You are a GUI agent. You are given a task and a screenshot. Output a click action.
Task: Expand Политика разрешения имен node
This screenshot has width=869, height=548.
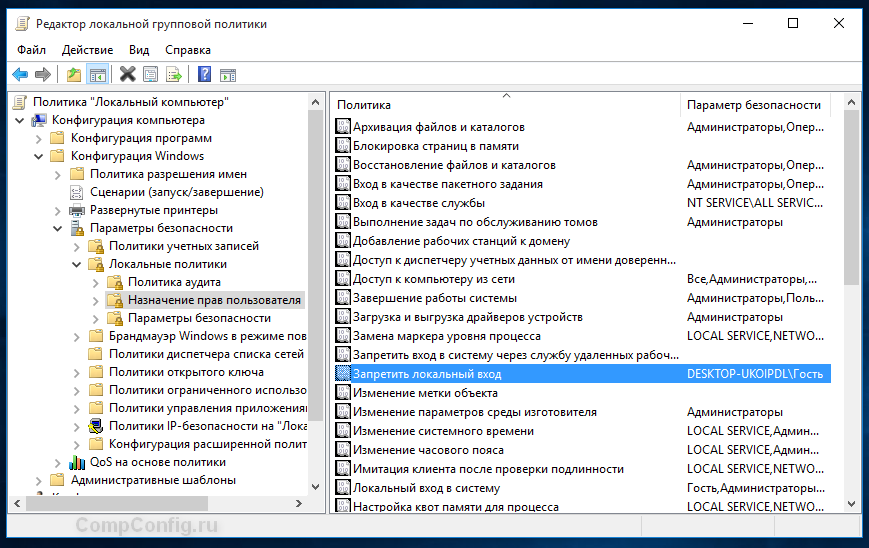pos(58,175)
